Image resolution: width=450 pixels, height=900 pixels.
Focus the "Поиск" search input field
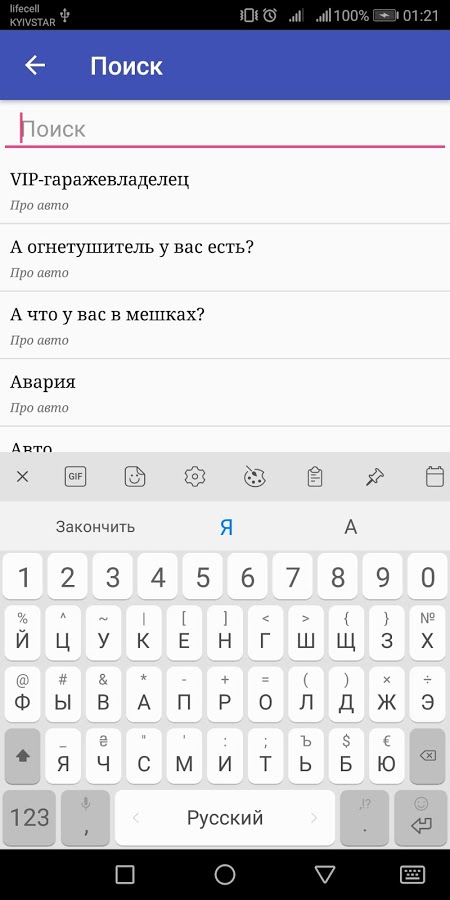click(x=225, y=129)
